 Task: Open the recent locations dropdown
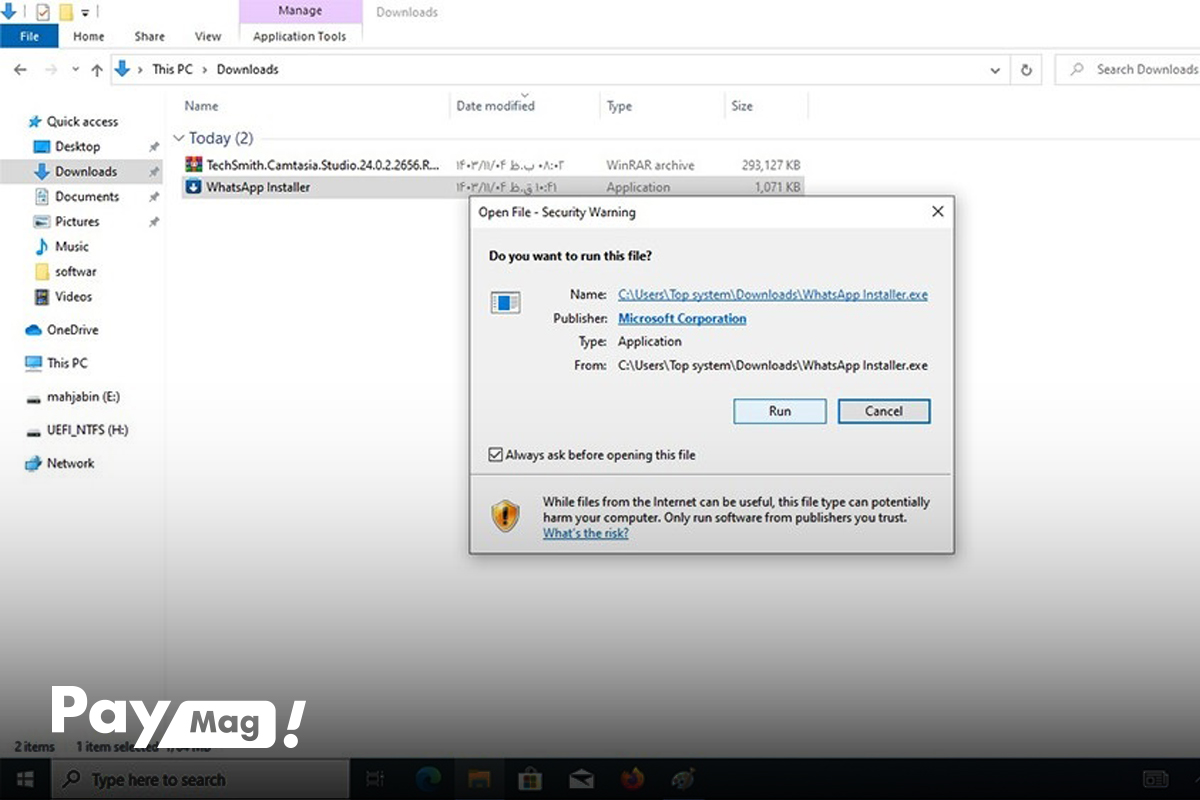[75, 70]
